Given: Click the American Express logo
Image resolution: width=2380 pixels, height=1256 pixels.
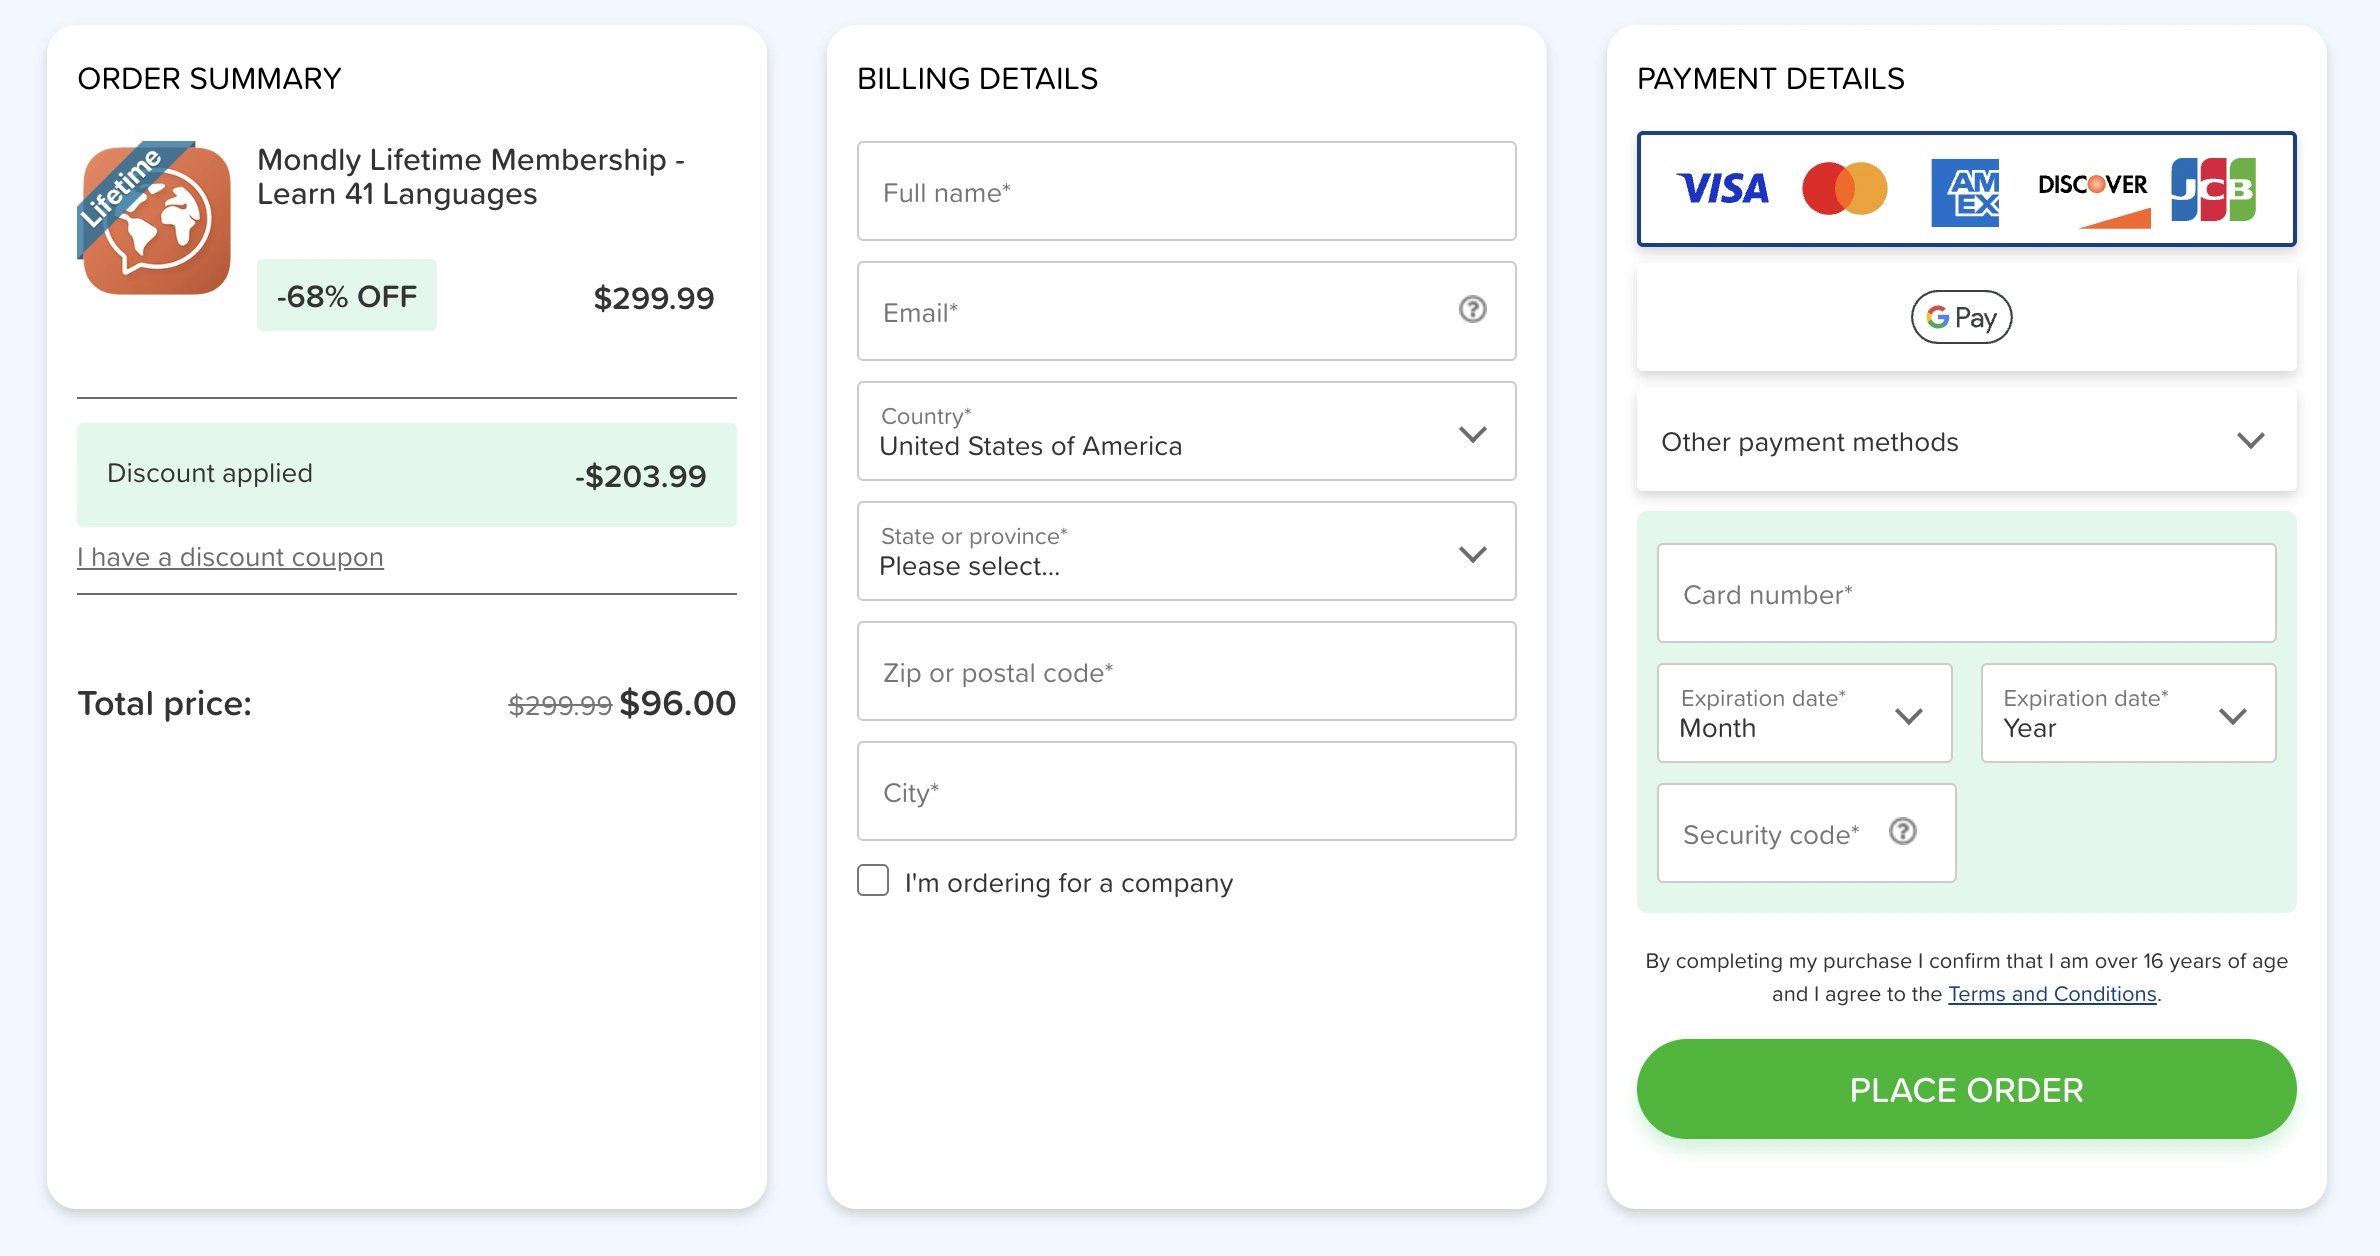Looking at the screenshot, I should pos(1965,192).
